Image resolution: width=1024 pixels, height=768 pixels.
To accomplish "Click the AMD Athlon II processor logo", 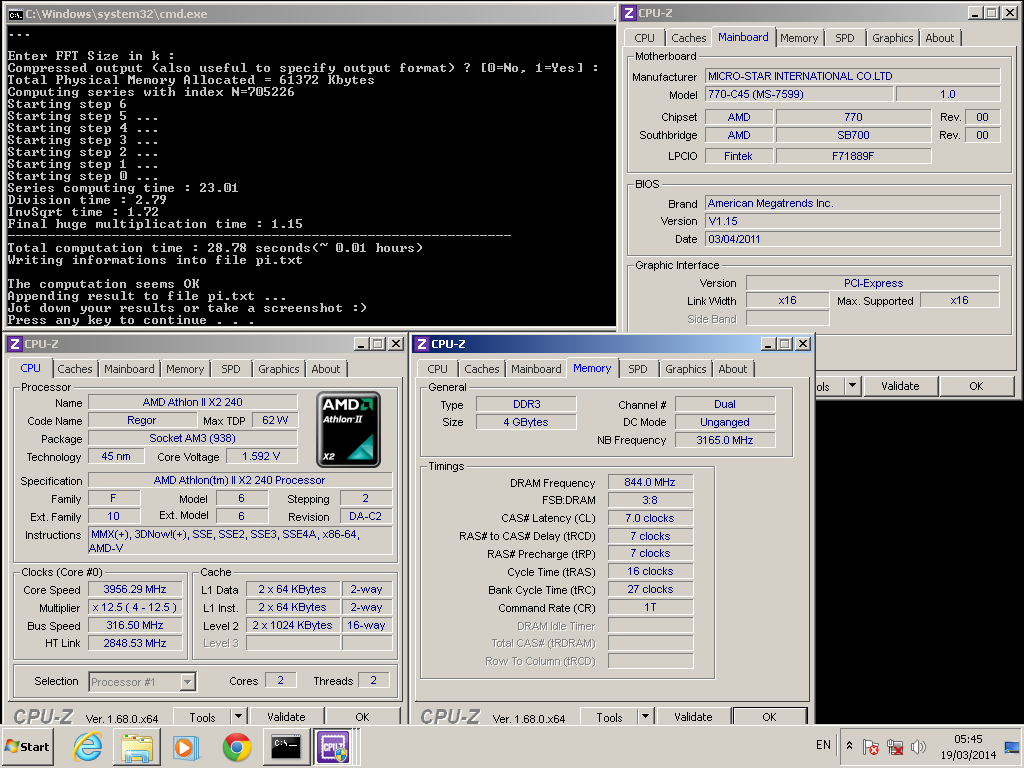I will [x=348, y=429].
